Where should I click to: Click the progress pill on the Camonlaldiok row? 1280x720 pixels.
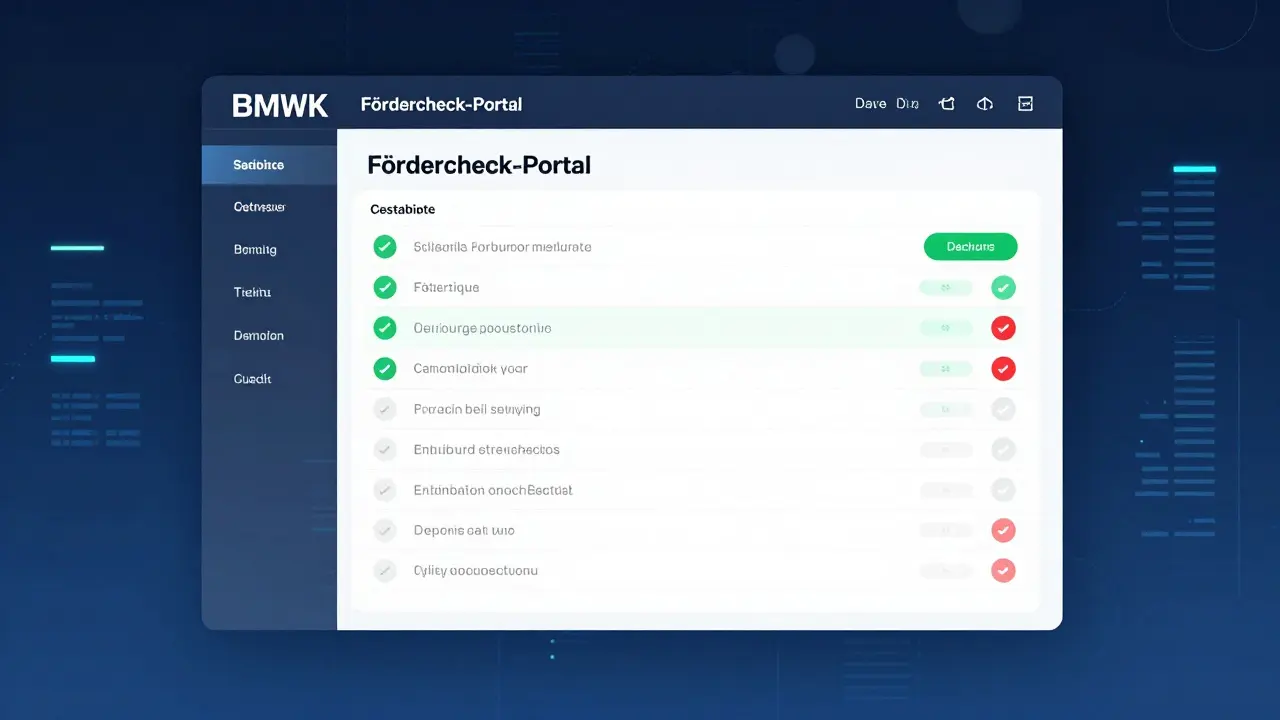point(945,368)
